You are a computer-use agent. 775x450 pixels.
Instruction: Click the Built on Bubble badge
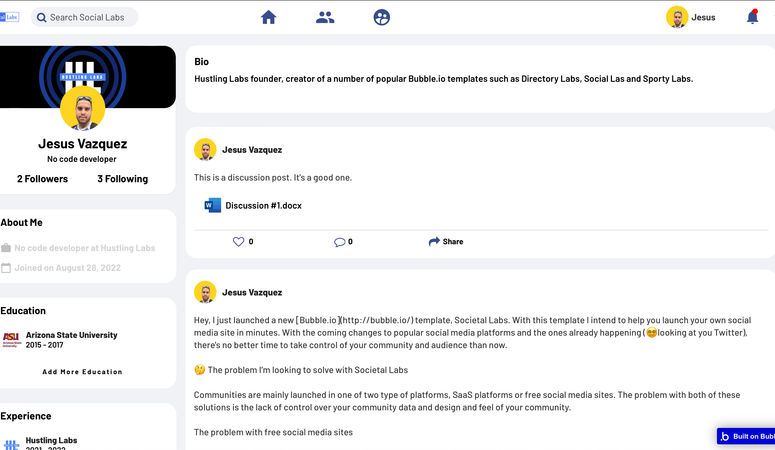point(746,436)
